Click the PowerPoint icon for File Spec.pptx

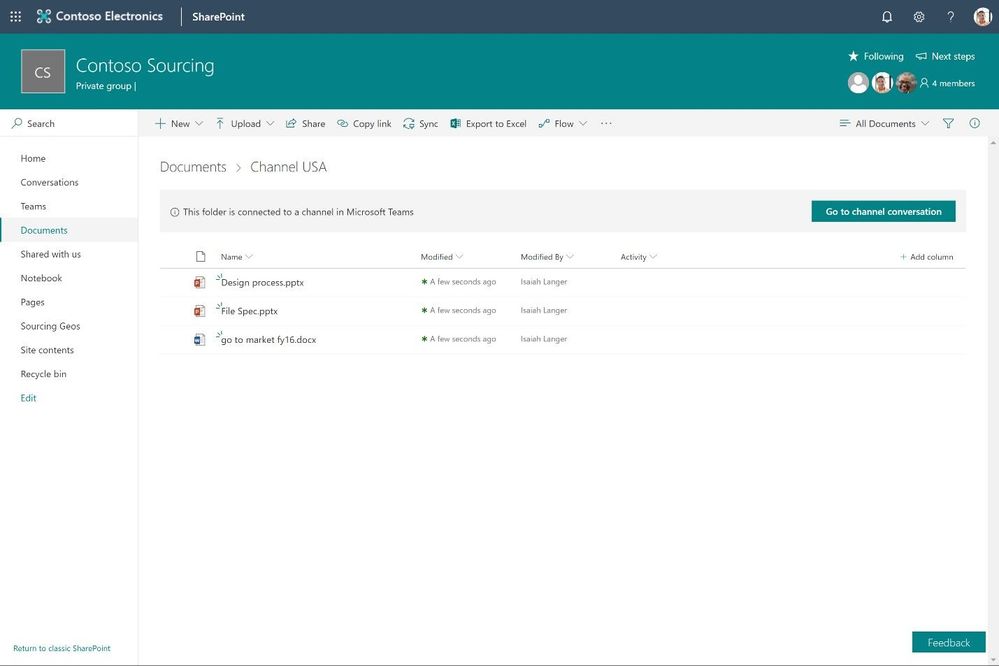point(199,310)
